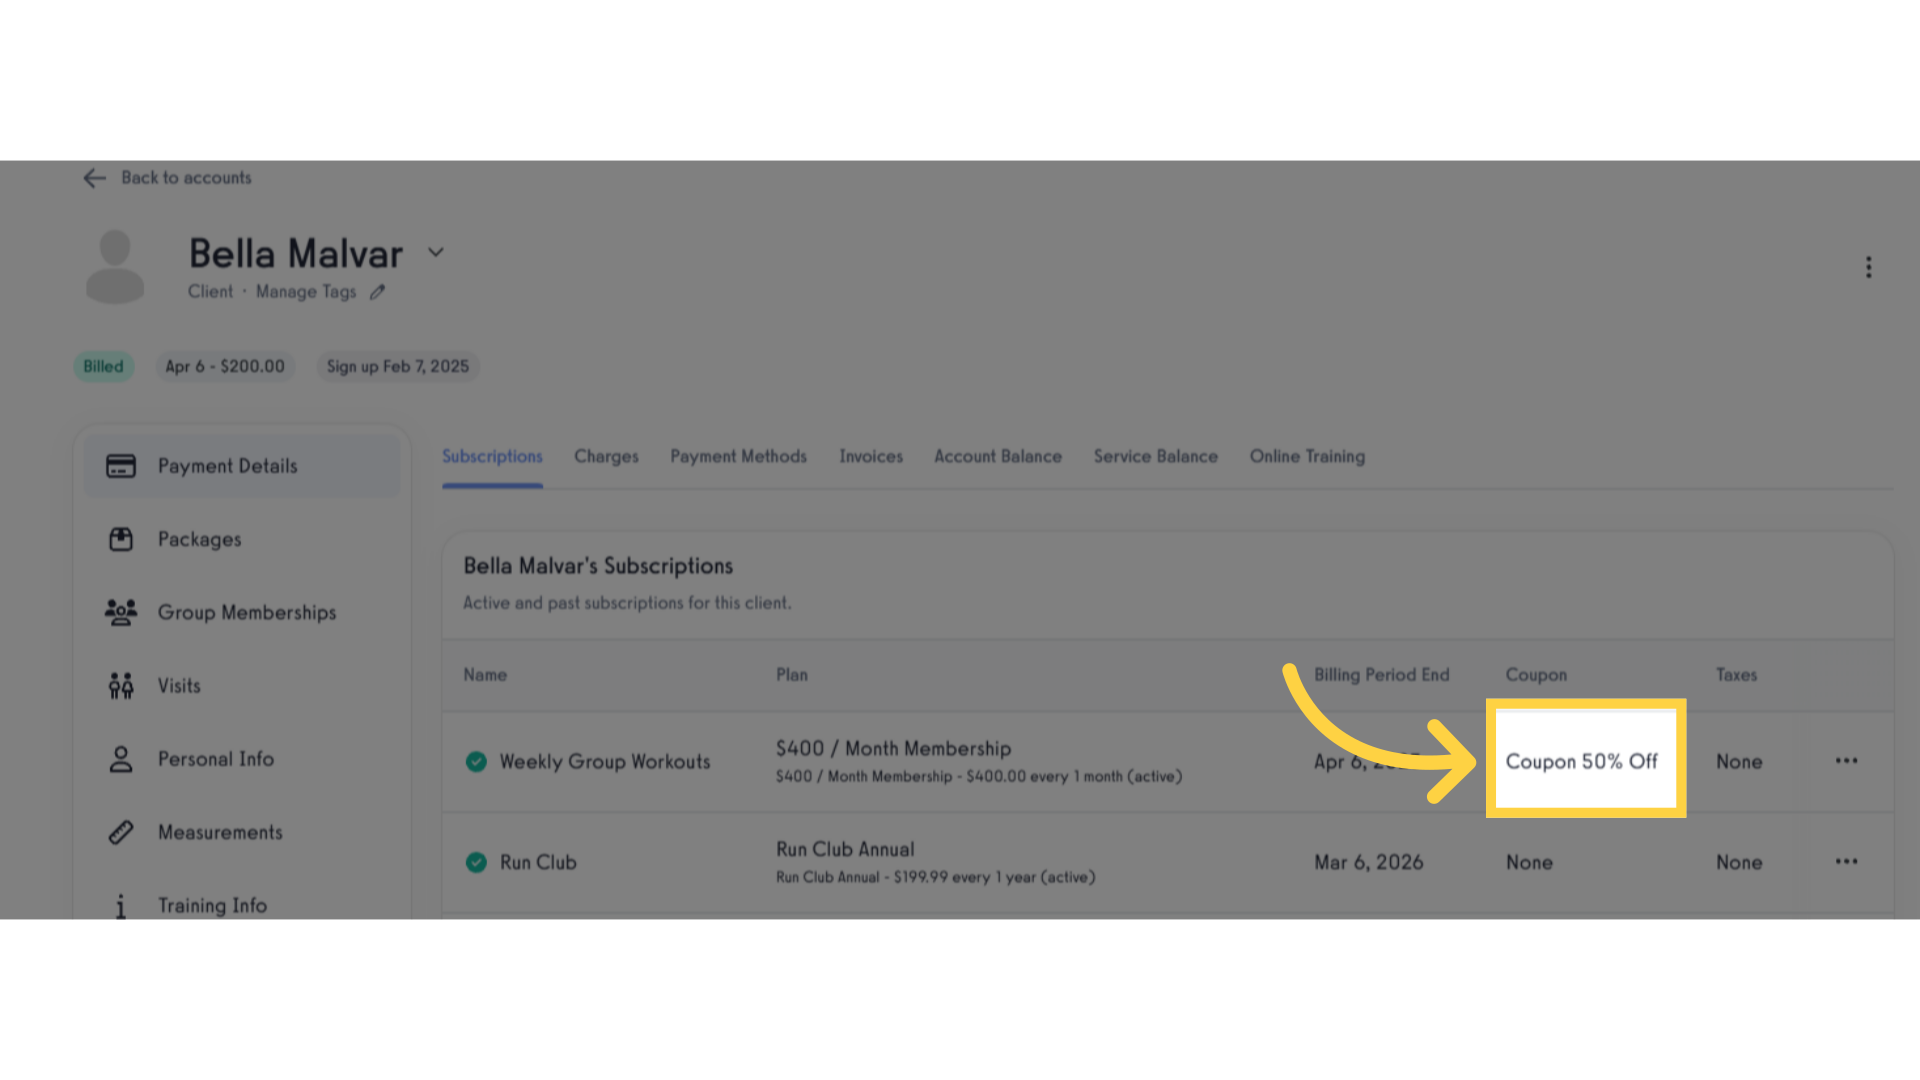1920x1080 pixels.
Task: Click the Coupon column header
Action: point(1536,675)
